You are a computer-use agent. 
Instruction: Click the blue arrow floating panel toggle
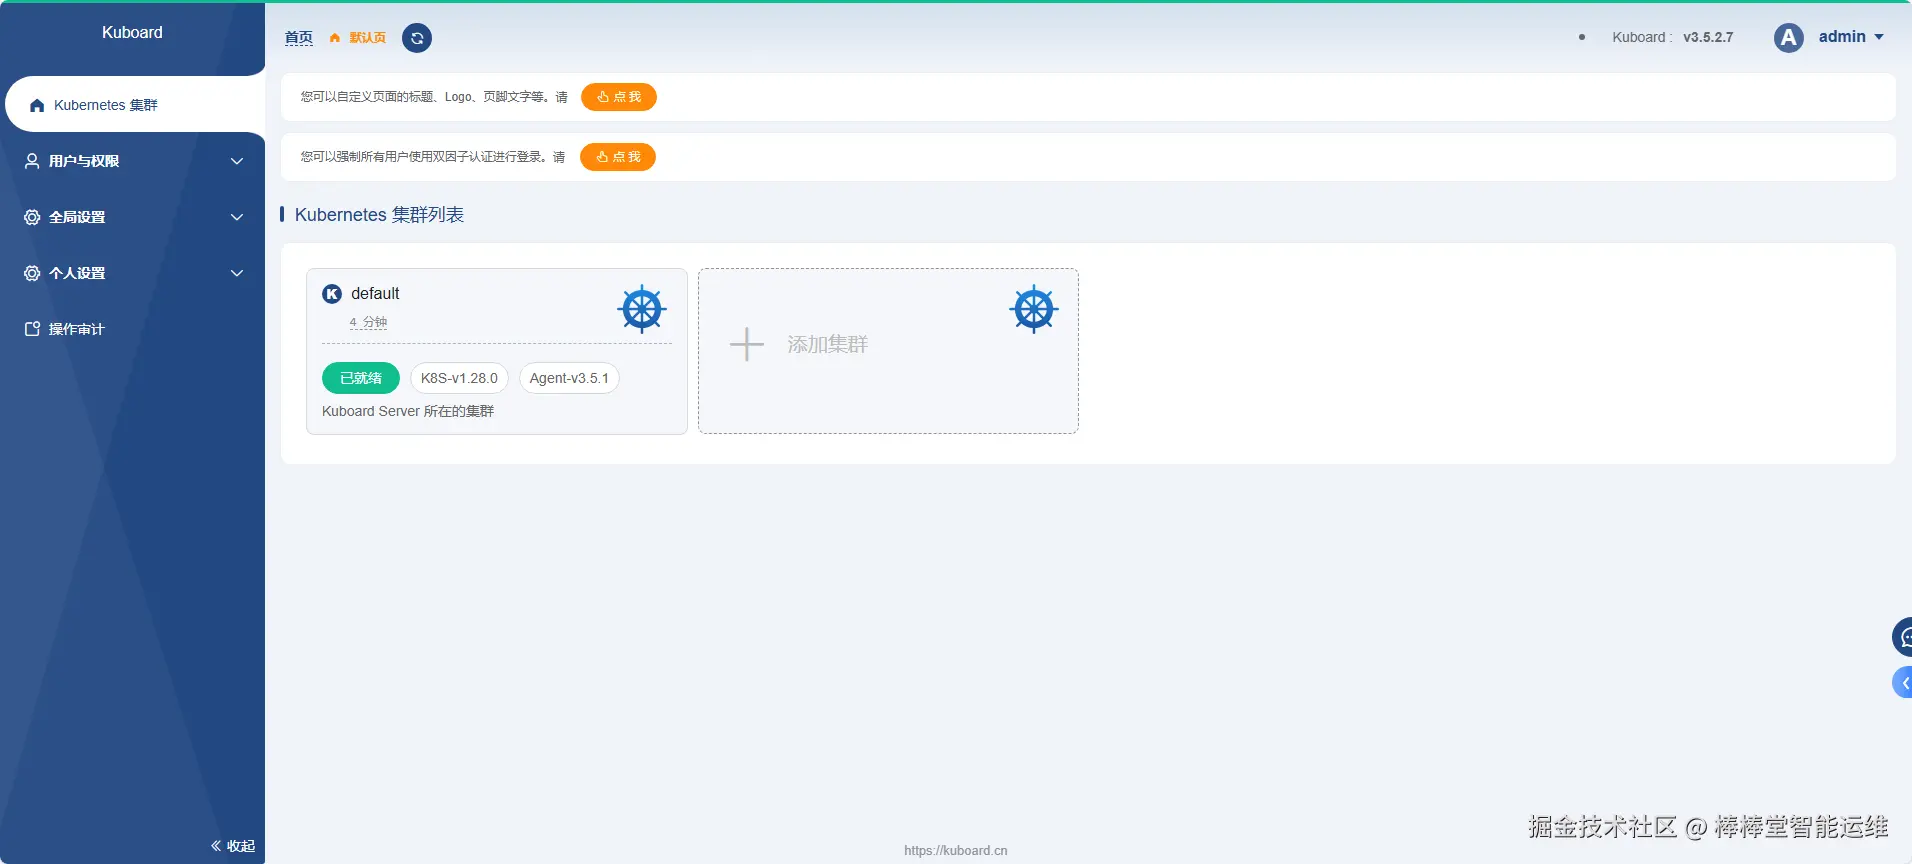(x=1903, y=683)
